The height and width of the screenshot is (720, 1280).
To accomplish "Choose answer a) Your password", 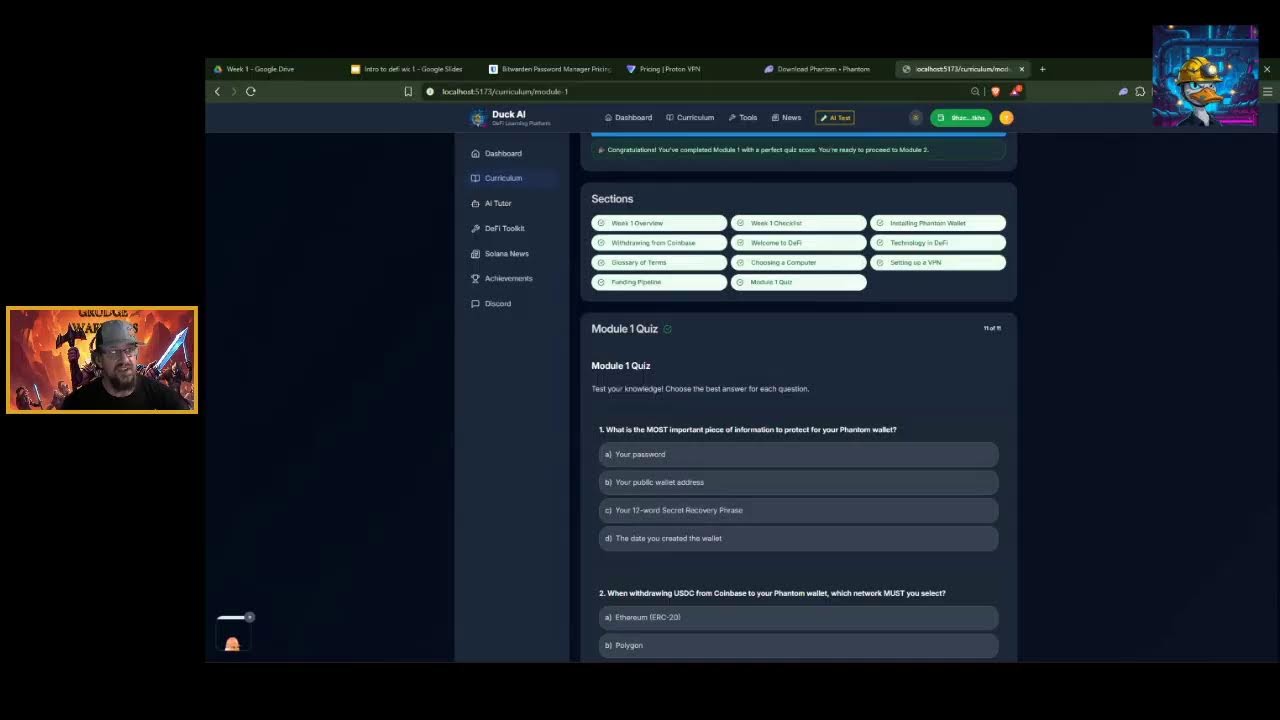I will pyautogui.click(x=798, y=454).
